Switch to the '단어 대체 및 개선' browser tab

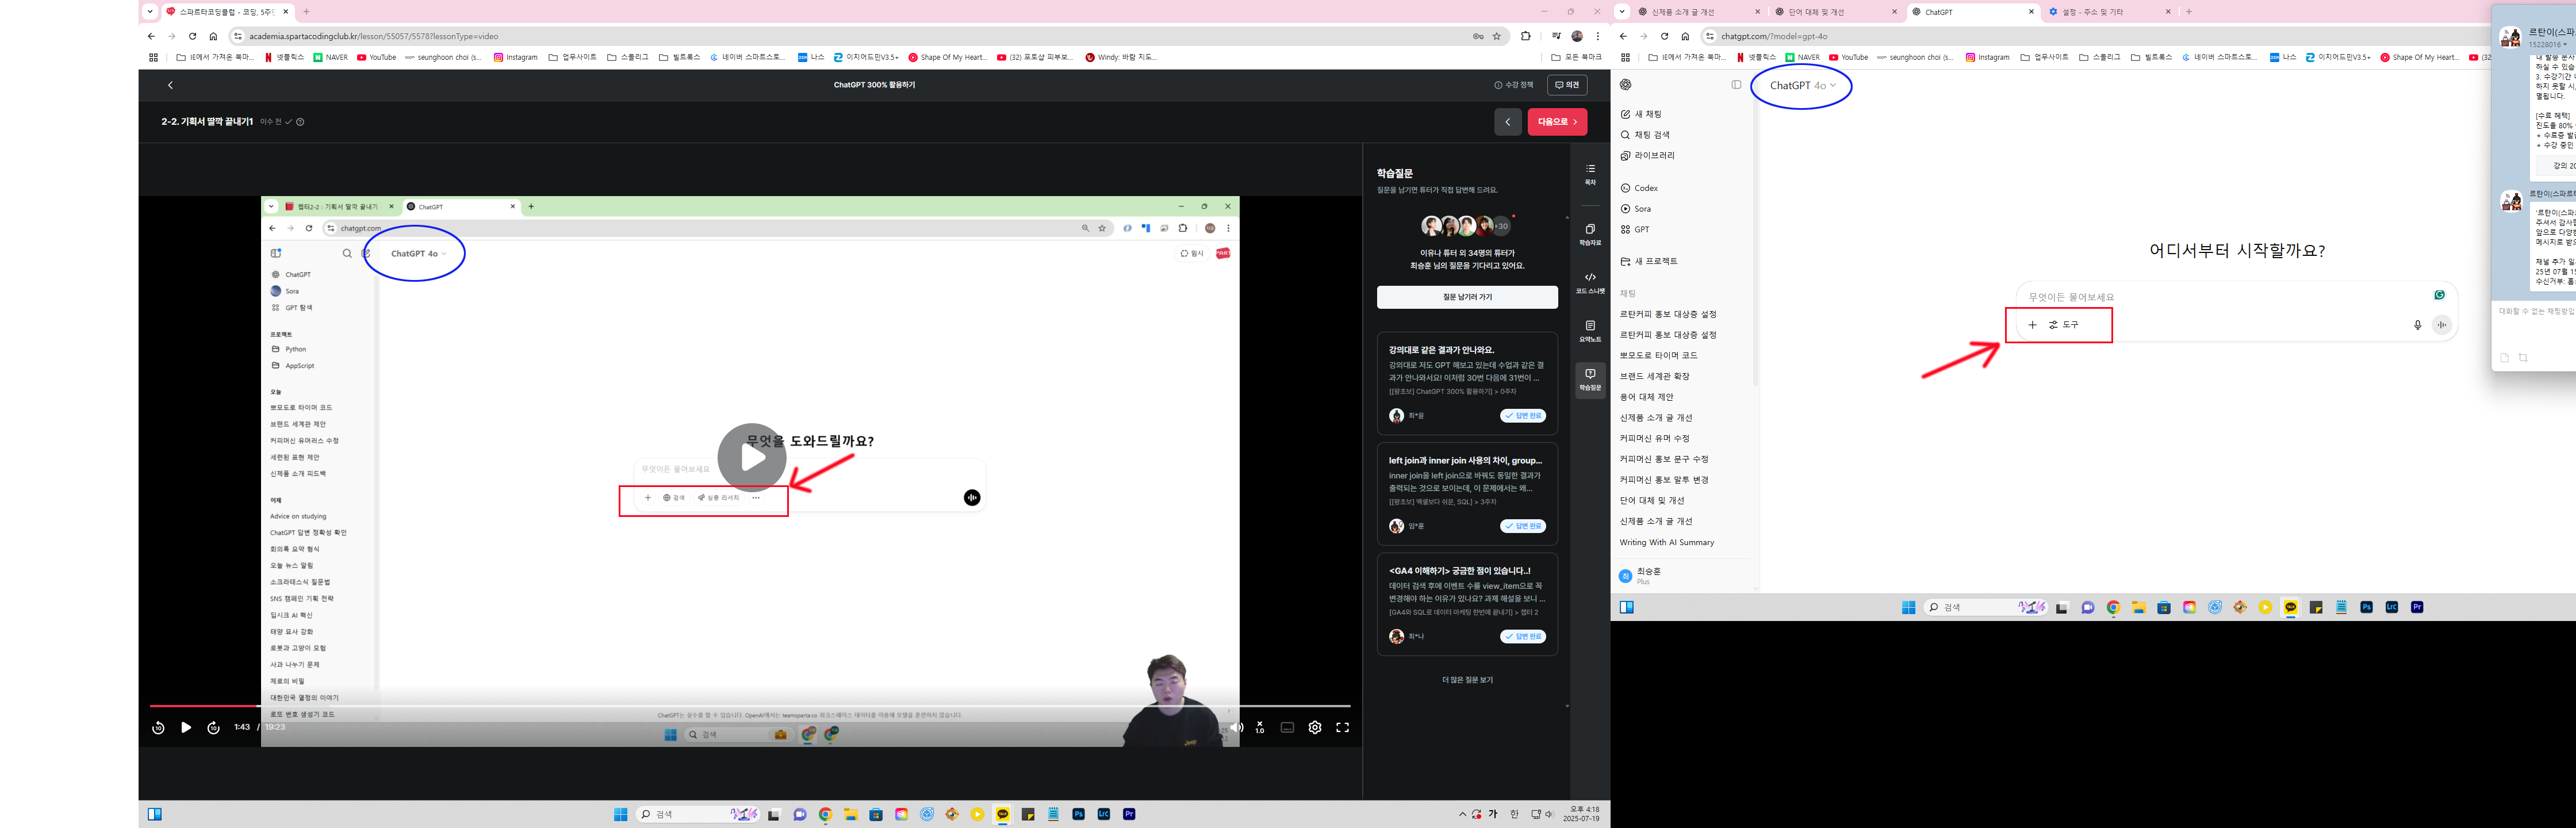(1836, 12)
